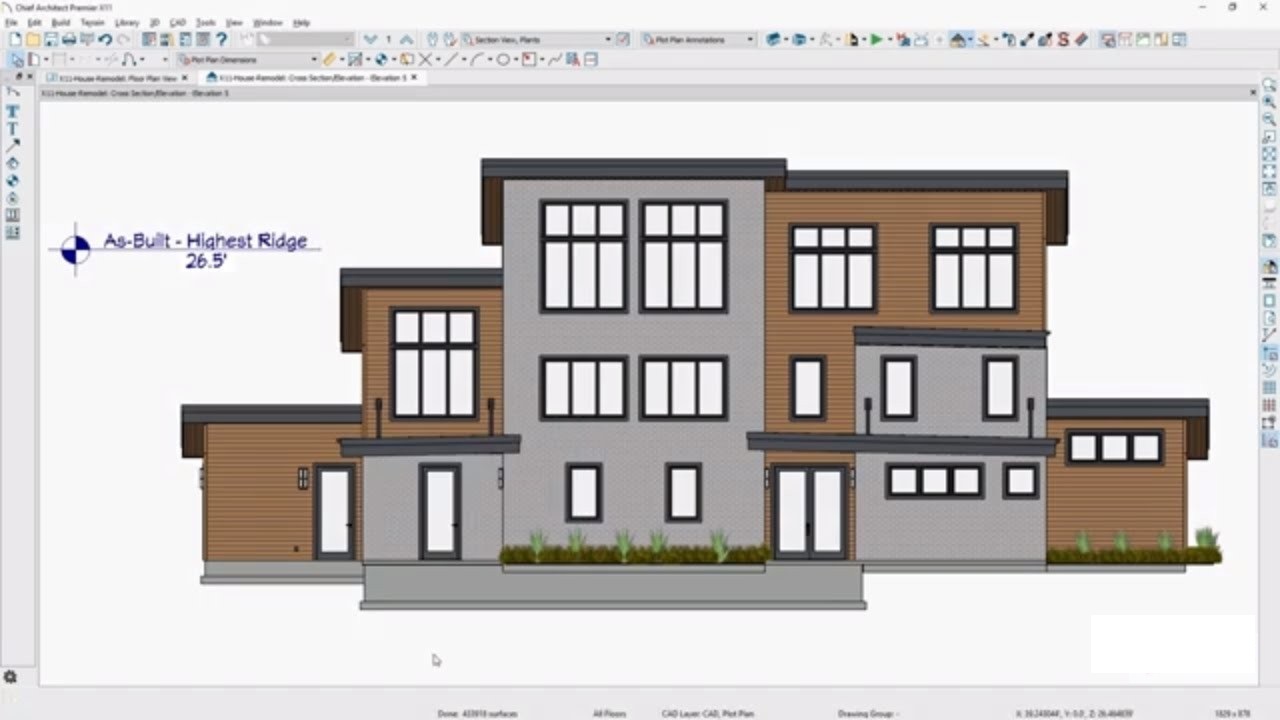This screenshot has height=720, width=1280.
Task: Go up one floor with the up arrow
Action: click(x=407, y=39)
